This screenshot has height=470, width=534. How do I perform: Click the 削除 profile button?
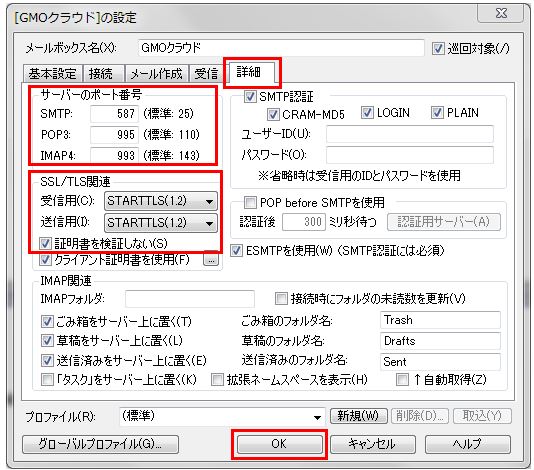[x=420, y=416]
